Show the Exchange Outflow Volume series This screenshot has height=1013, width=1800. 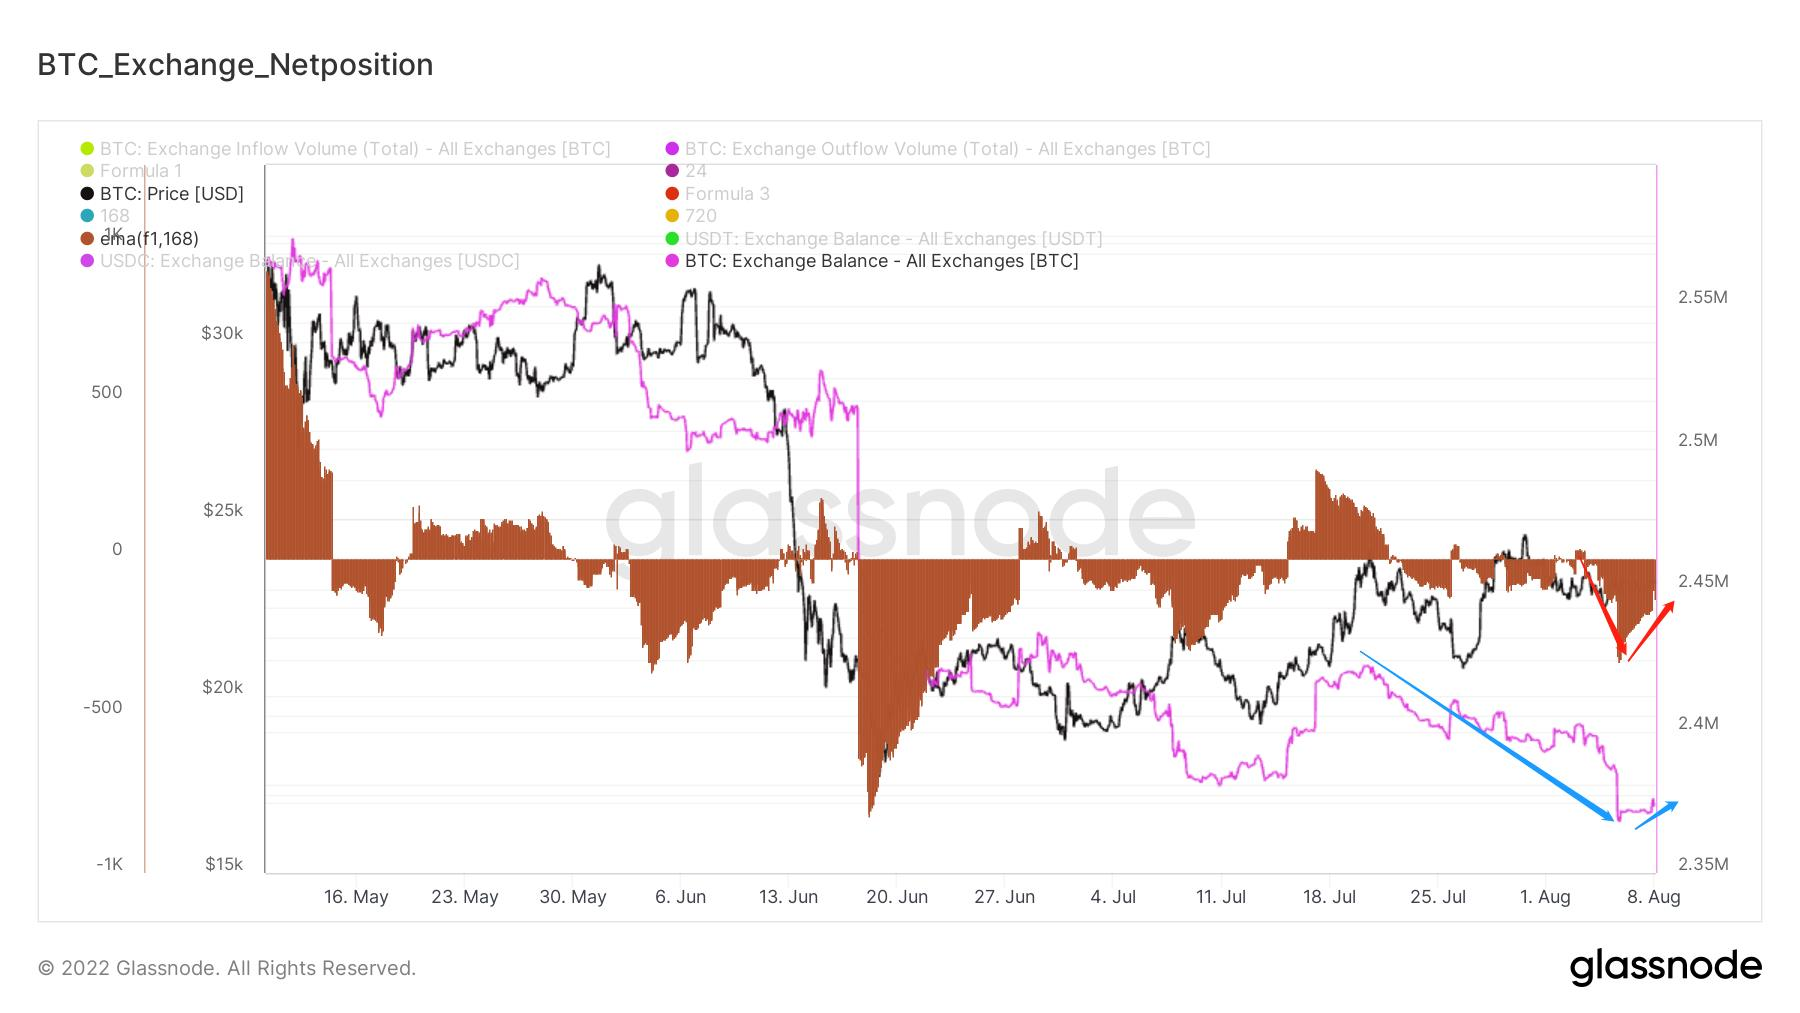(x=947, y=149)
